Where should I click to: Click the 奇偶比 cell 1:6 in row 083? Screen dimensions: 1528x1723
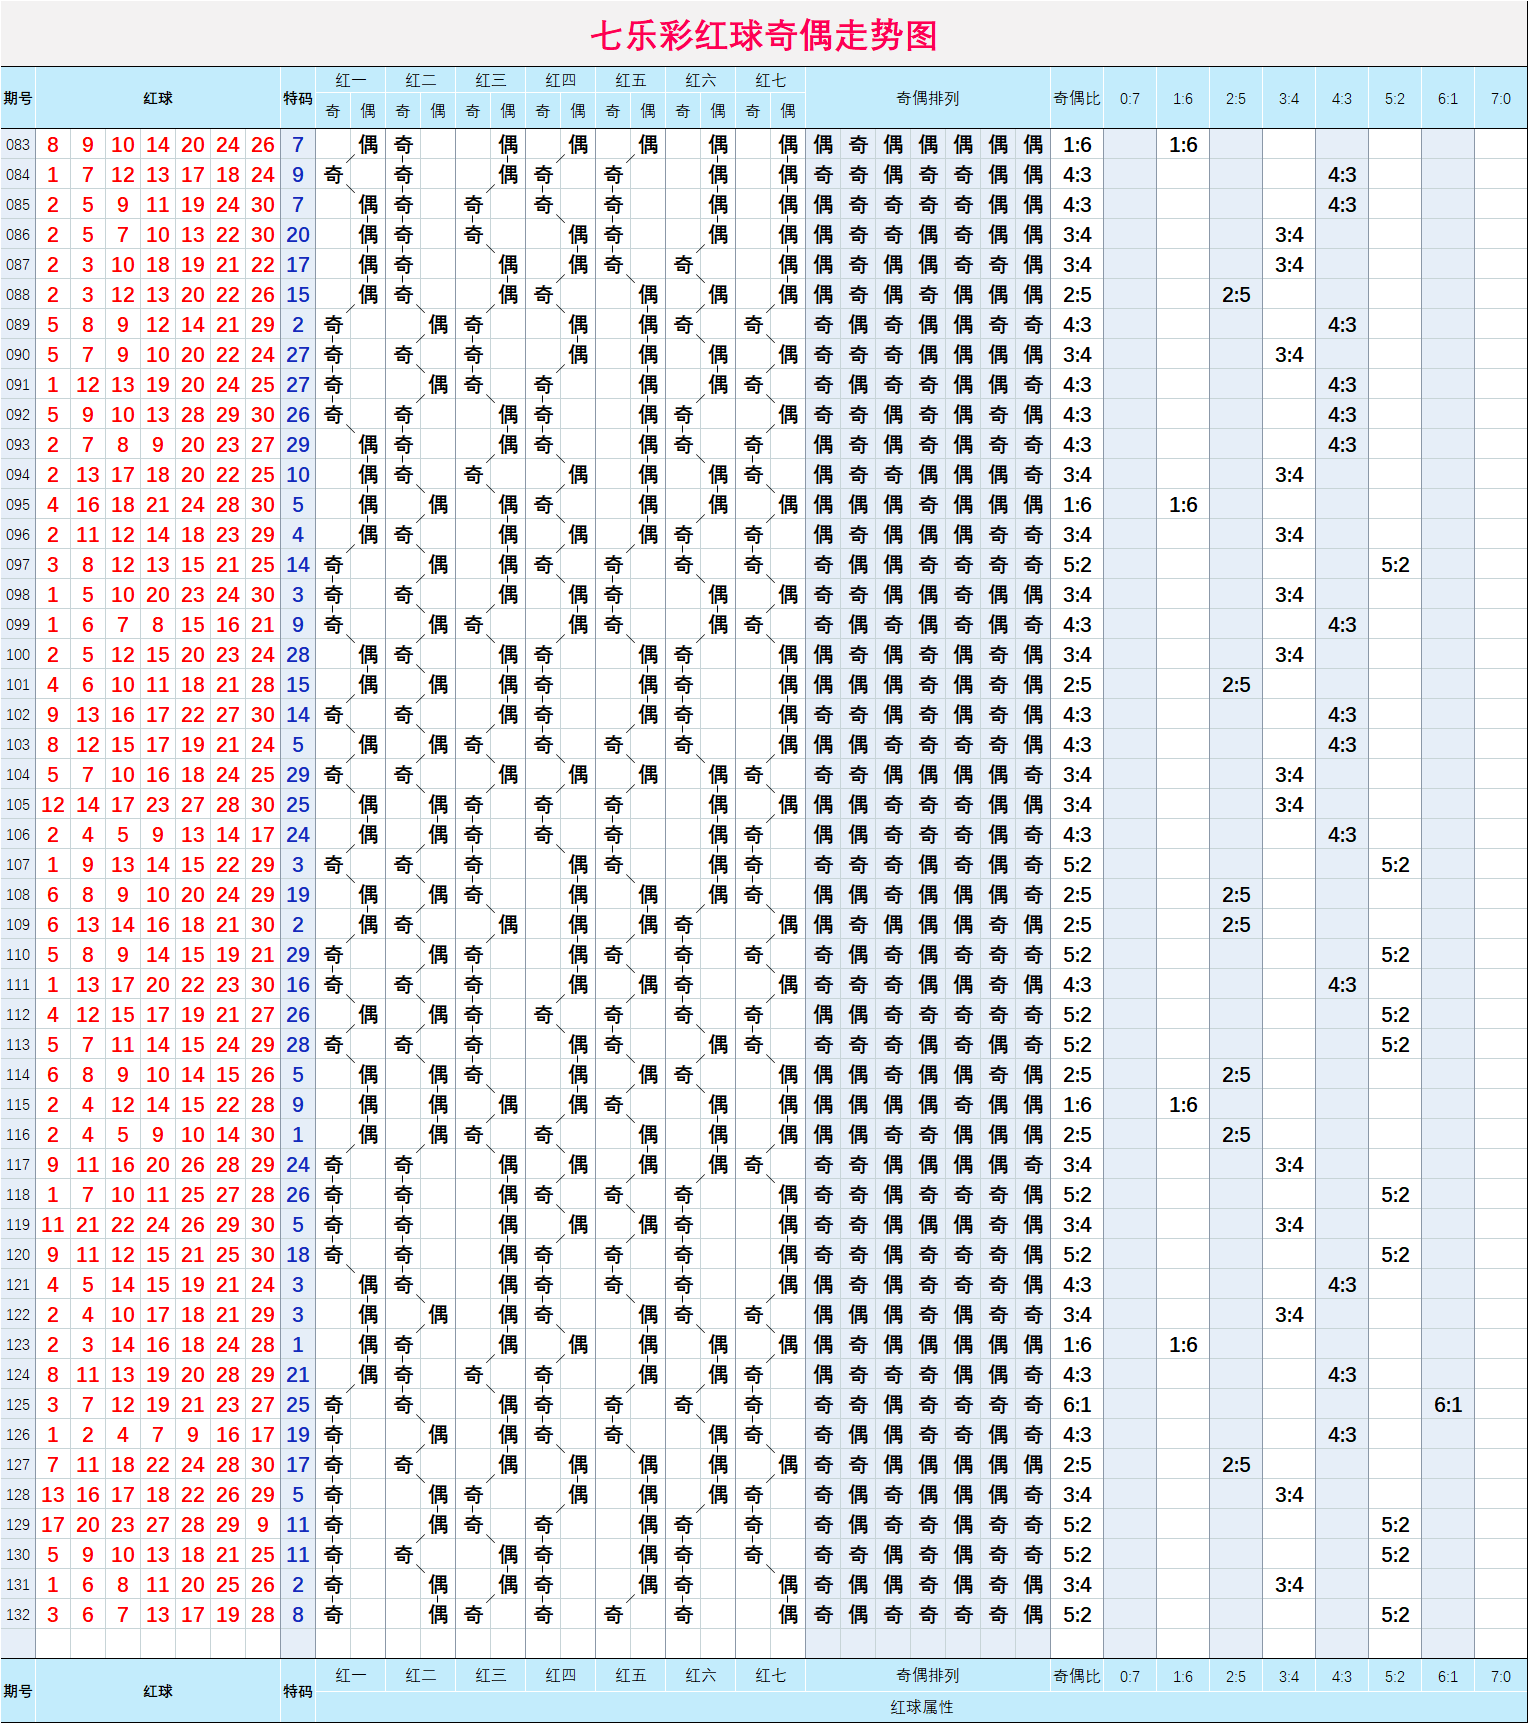(1077, 145)
